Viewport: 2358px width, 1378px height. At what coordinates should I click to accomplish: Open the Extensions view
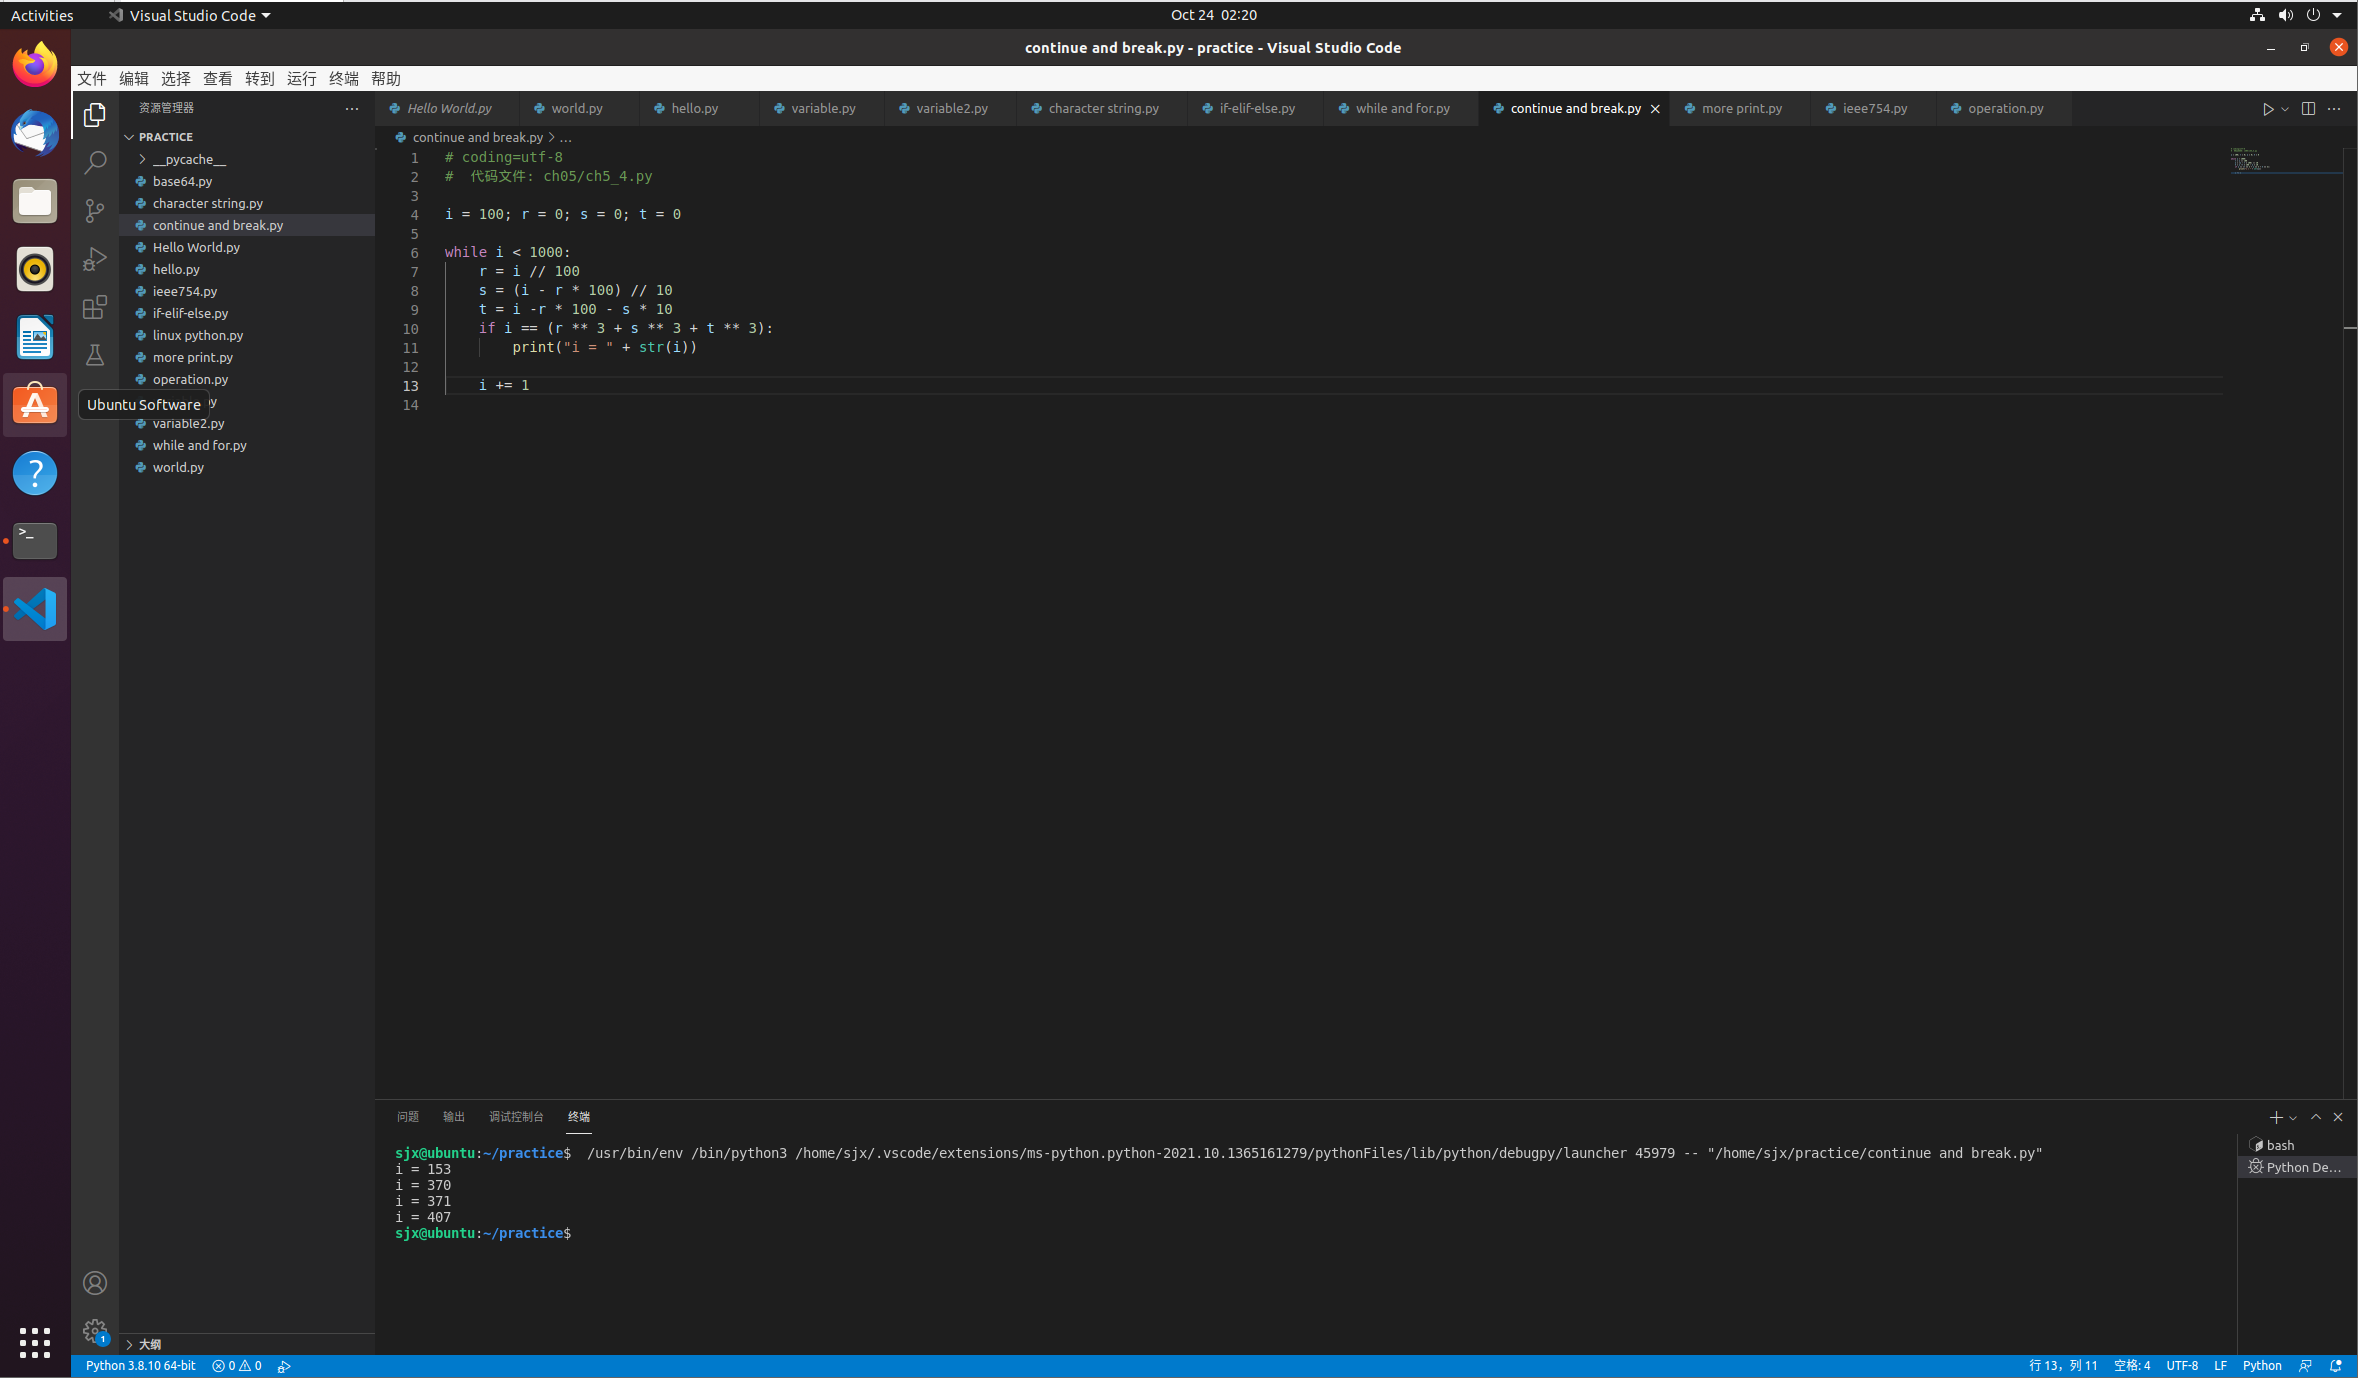click(95, 307)
